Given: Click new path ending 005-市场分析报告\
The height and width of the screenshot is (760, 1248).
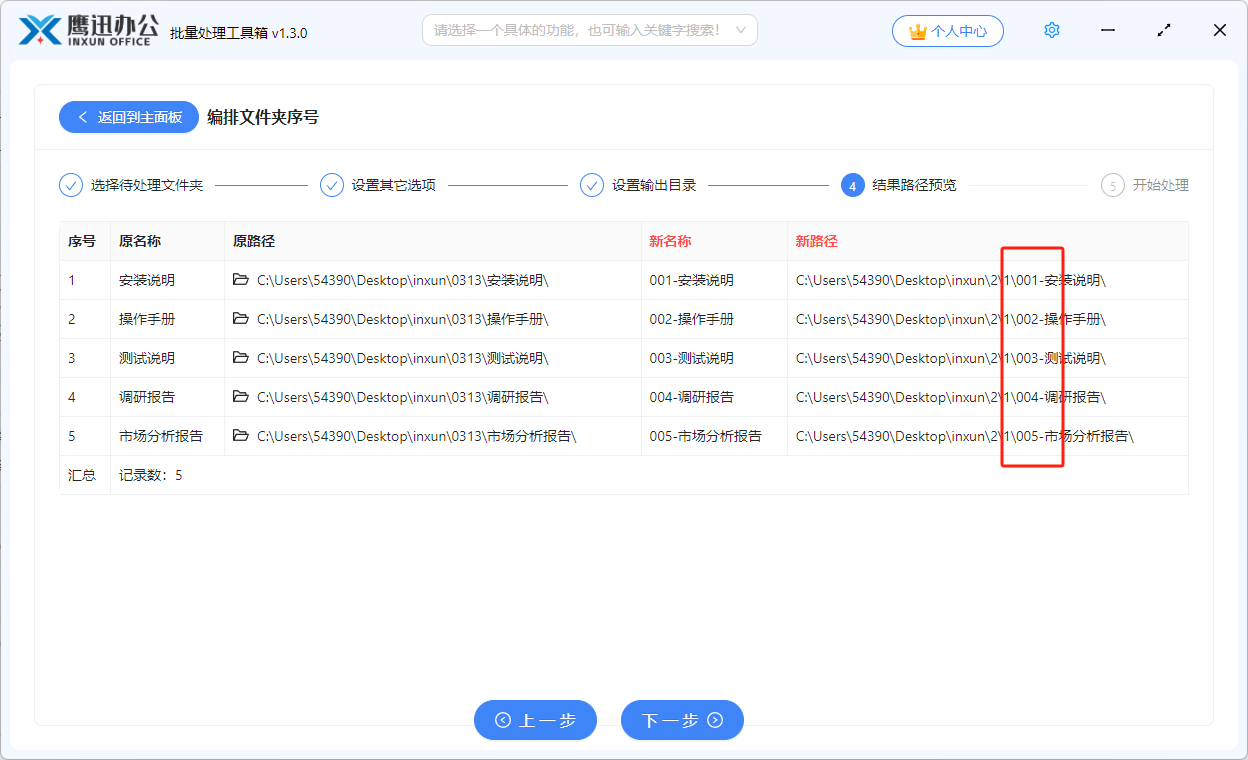Looking at the screenshot, I should (965, 436).
